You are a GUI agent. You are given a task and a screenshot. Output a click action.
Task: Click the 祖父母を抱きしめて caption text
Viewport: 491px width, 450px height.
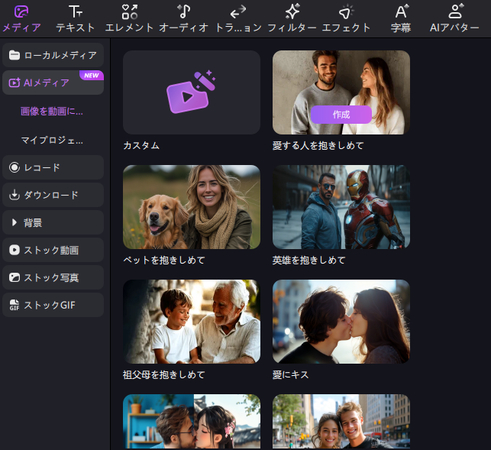[164, 375]
